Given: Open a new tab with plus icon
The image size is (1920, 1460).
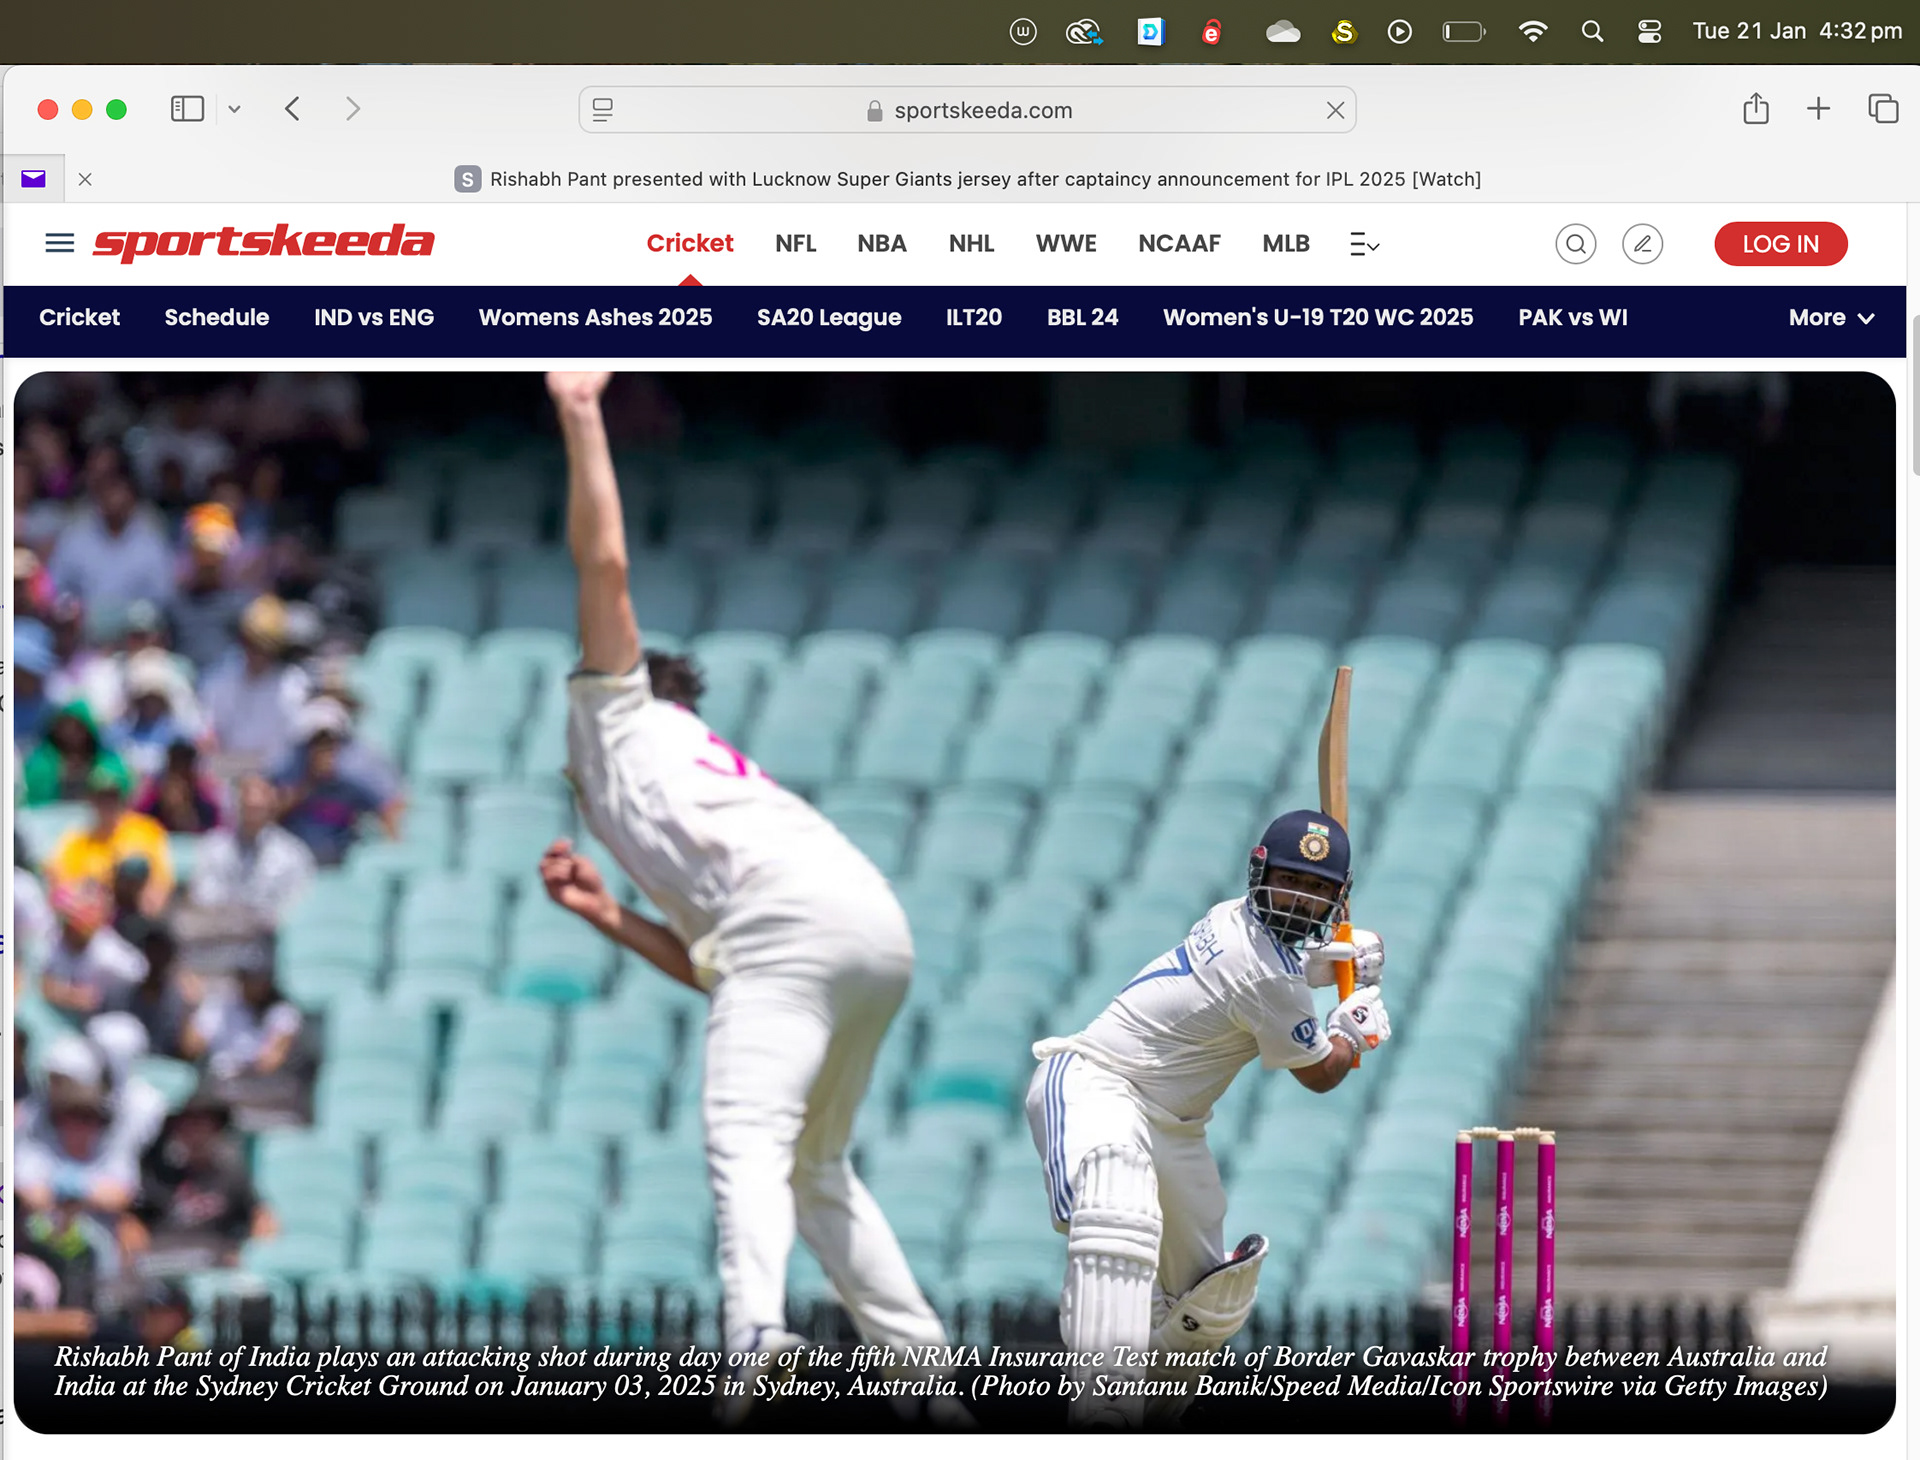Looking at the screenshot, I should pos(1818,109).
